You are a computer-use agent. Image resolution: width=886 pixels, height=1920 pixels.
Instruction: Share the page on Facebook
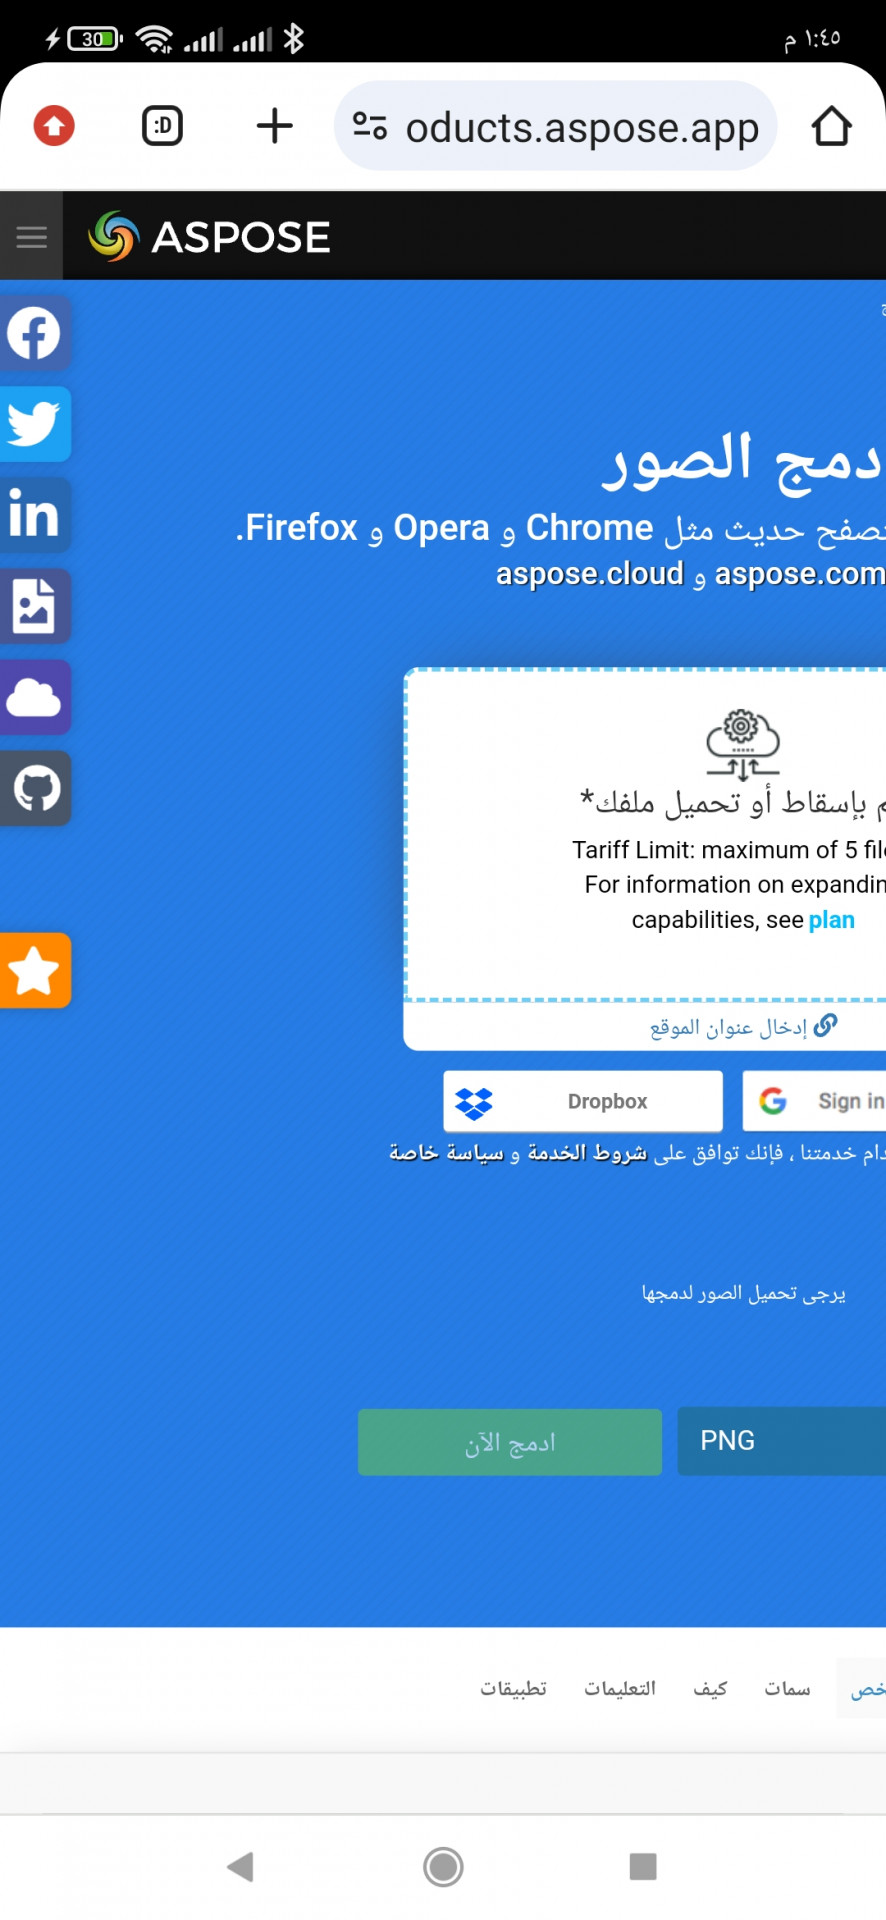35,333
